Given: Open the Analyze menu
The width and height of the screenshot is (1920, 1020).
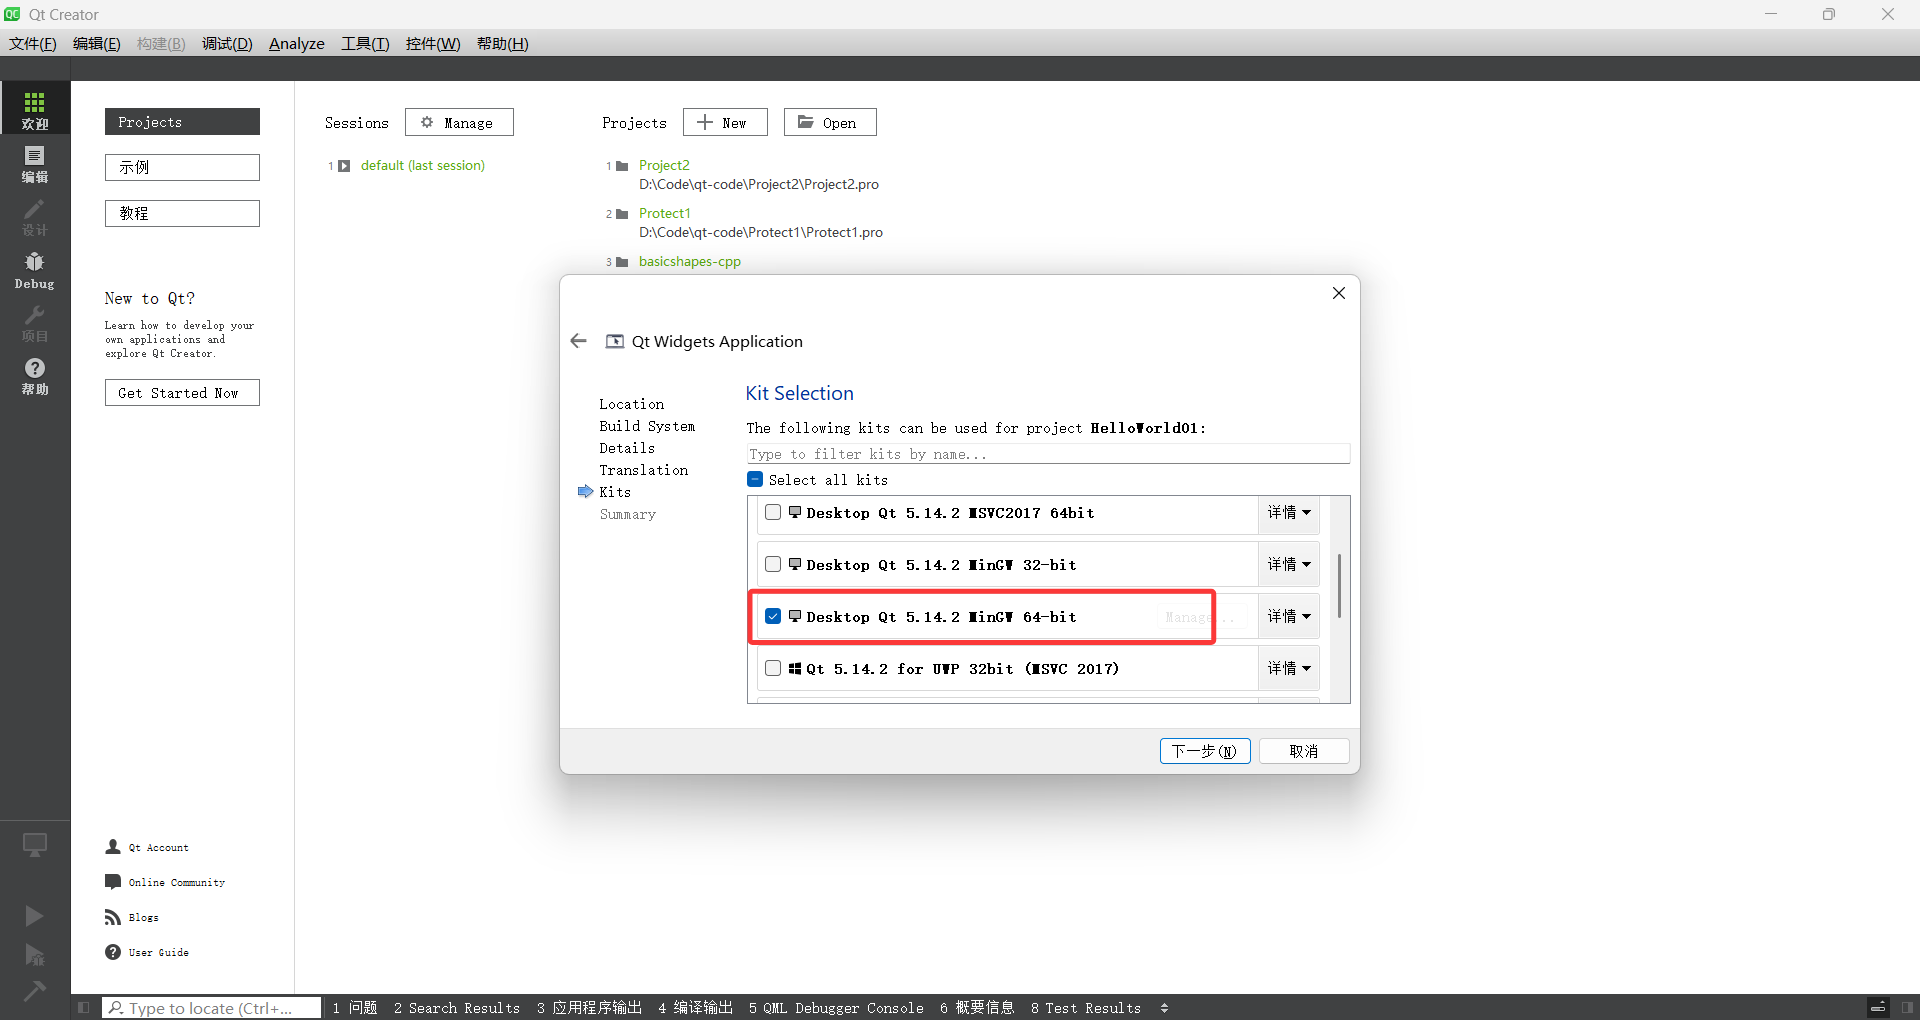Looking at the screenshot, I should [297, 44].
